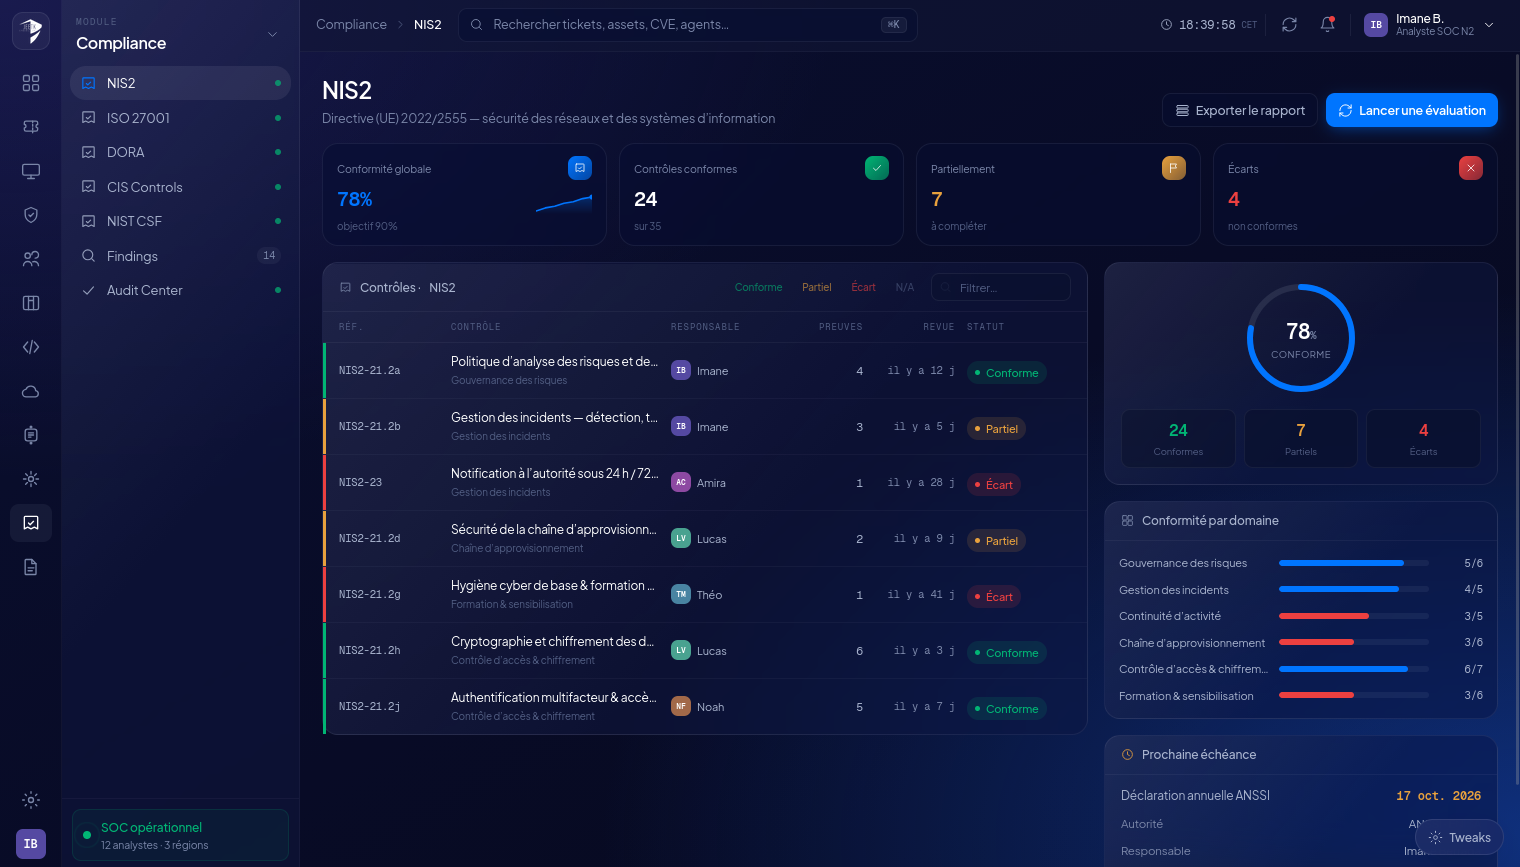Screen dimensions: 1520x867
Task: Click the IB avatar at bottom left
Action: tap(31, 844)
